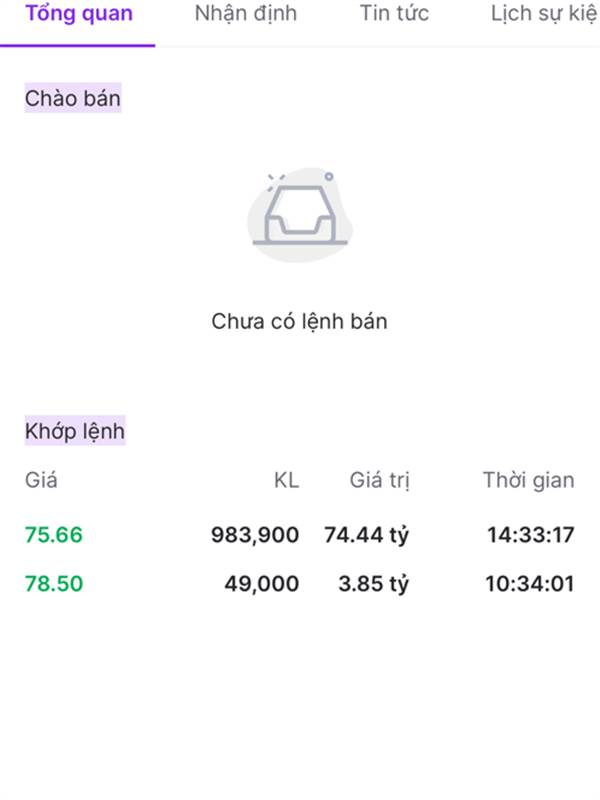
Task: Click the empty inbox tray icon
Action: 298,213
